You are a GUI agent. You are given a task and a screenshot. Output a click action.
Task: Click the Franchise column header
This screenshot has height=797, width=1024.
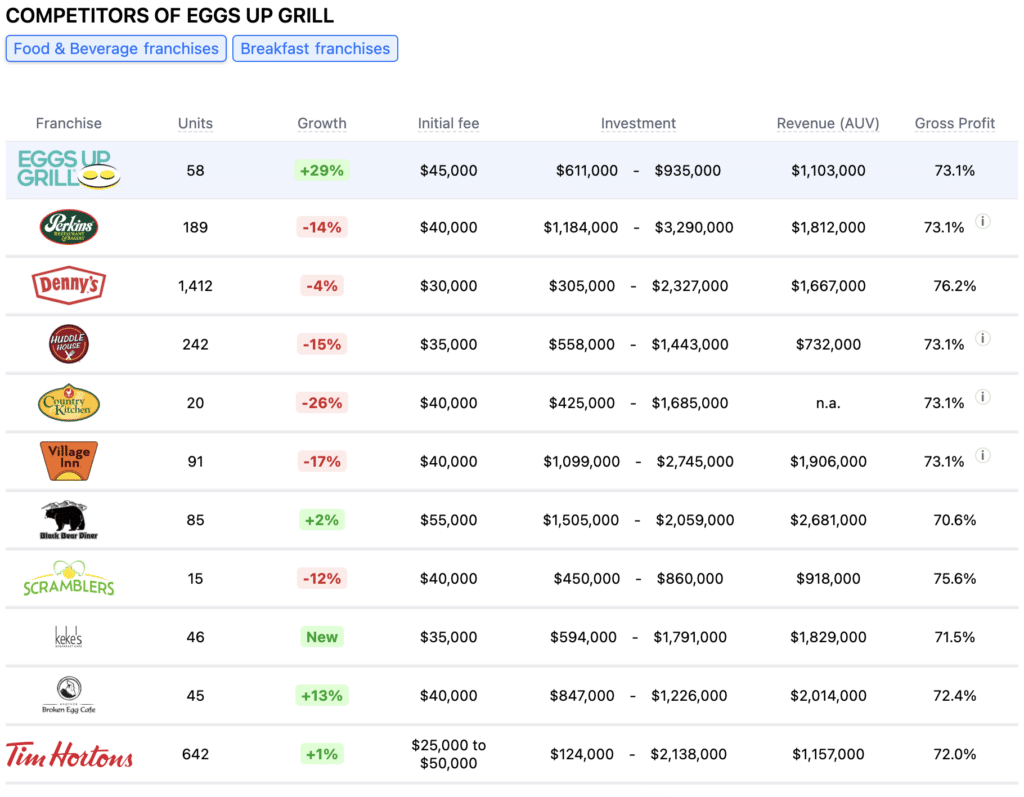(x=69, y=123)
